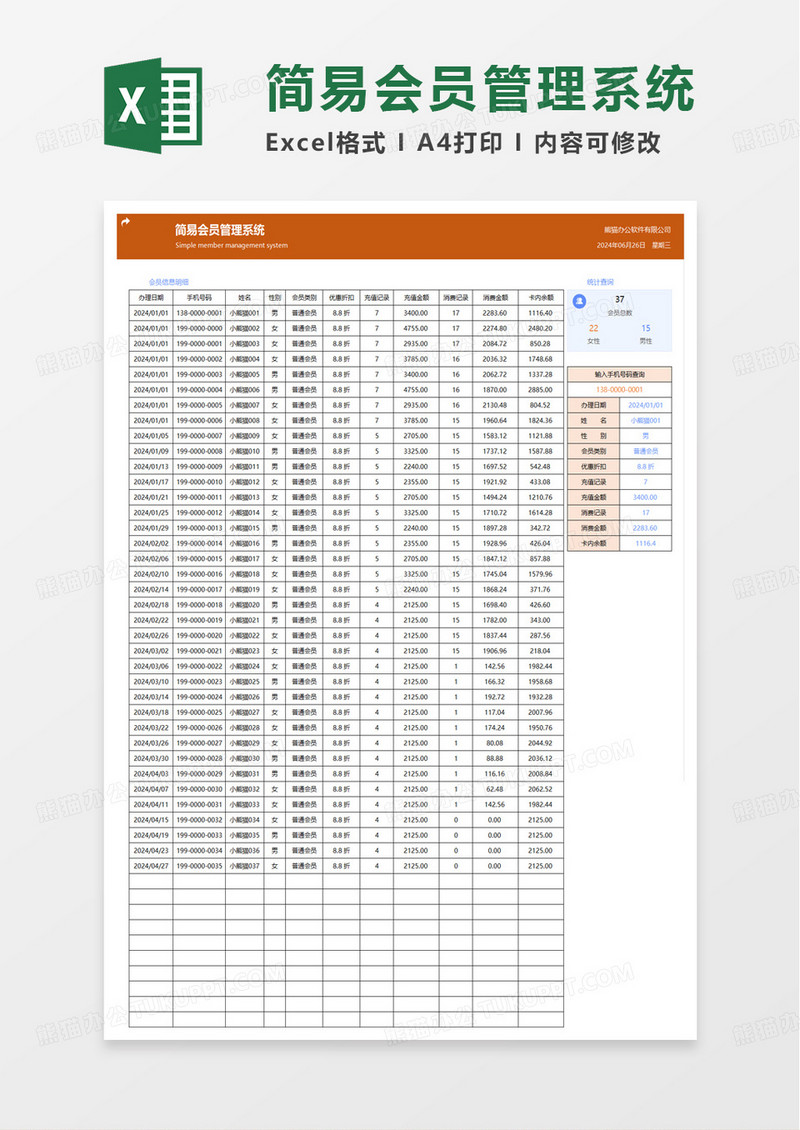Select the 充值金额 column header in table
Screen dimensions: 800x1130
[x=416, y=298]
